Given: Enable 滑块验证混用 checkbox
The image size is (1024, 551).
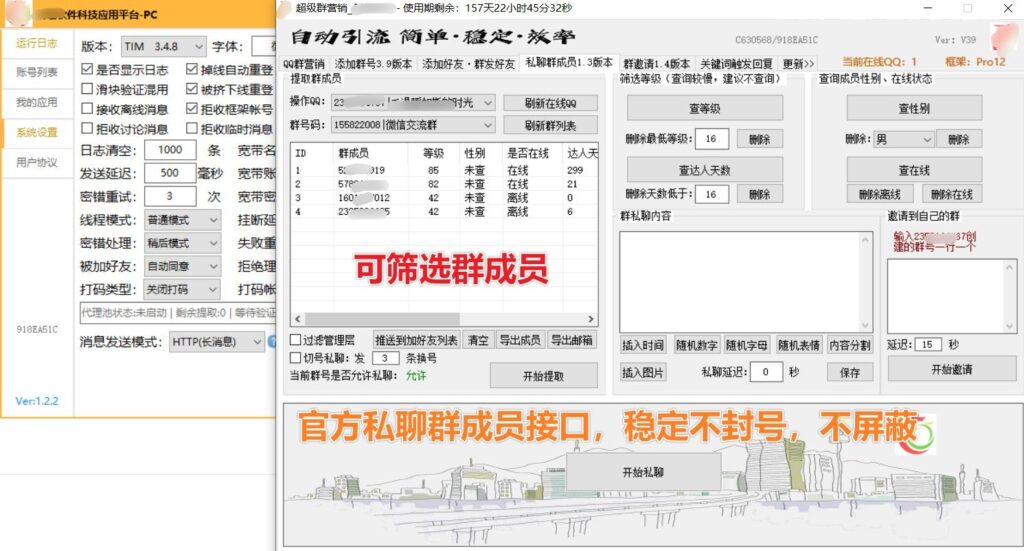Looking at the screenshot, I should click(87, 89).
